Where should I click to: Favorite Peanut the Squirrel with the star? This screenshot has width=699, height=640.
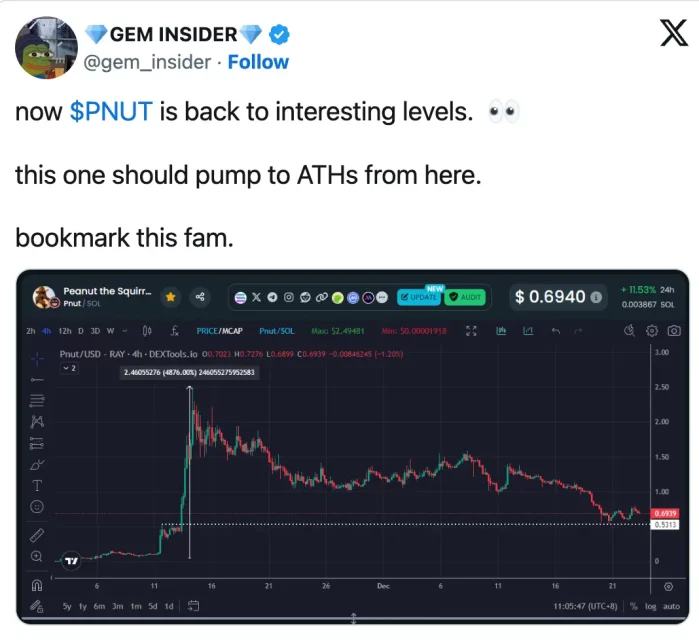(x=171, y=297)
